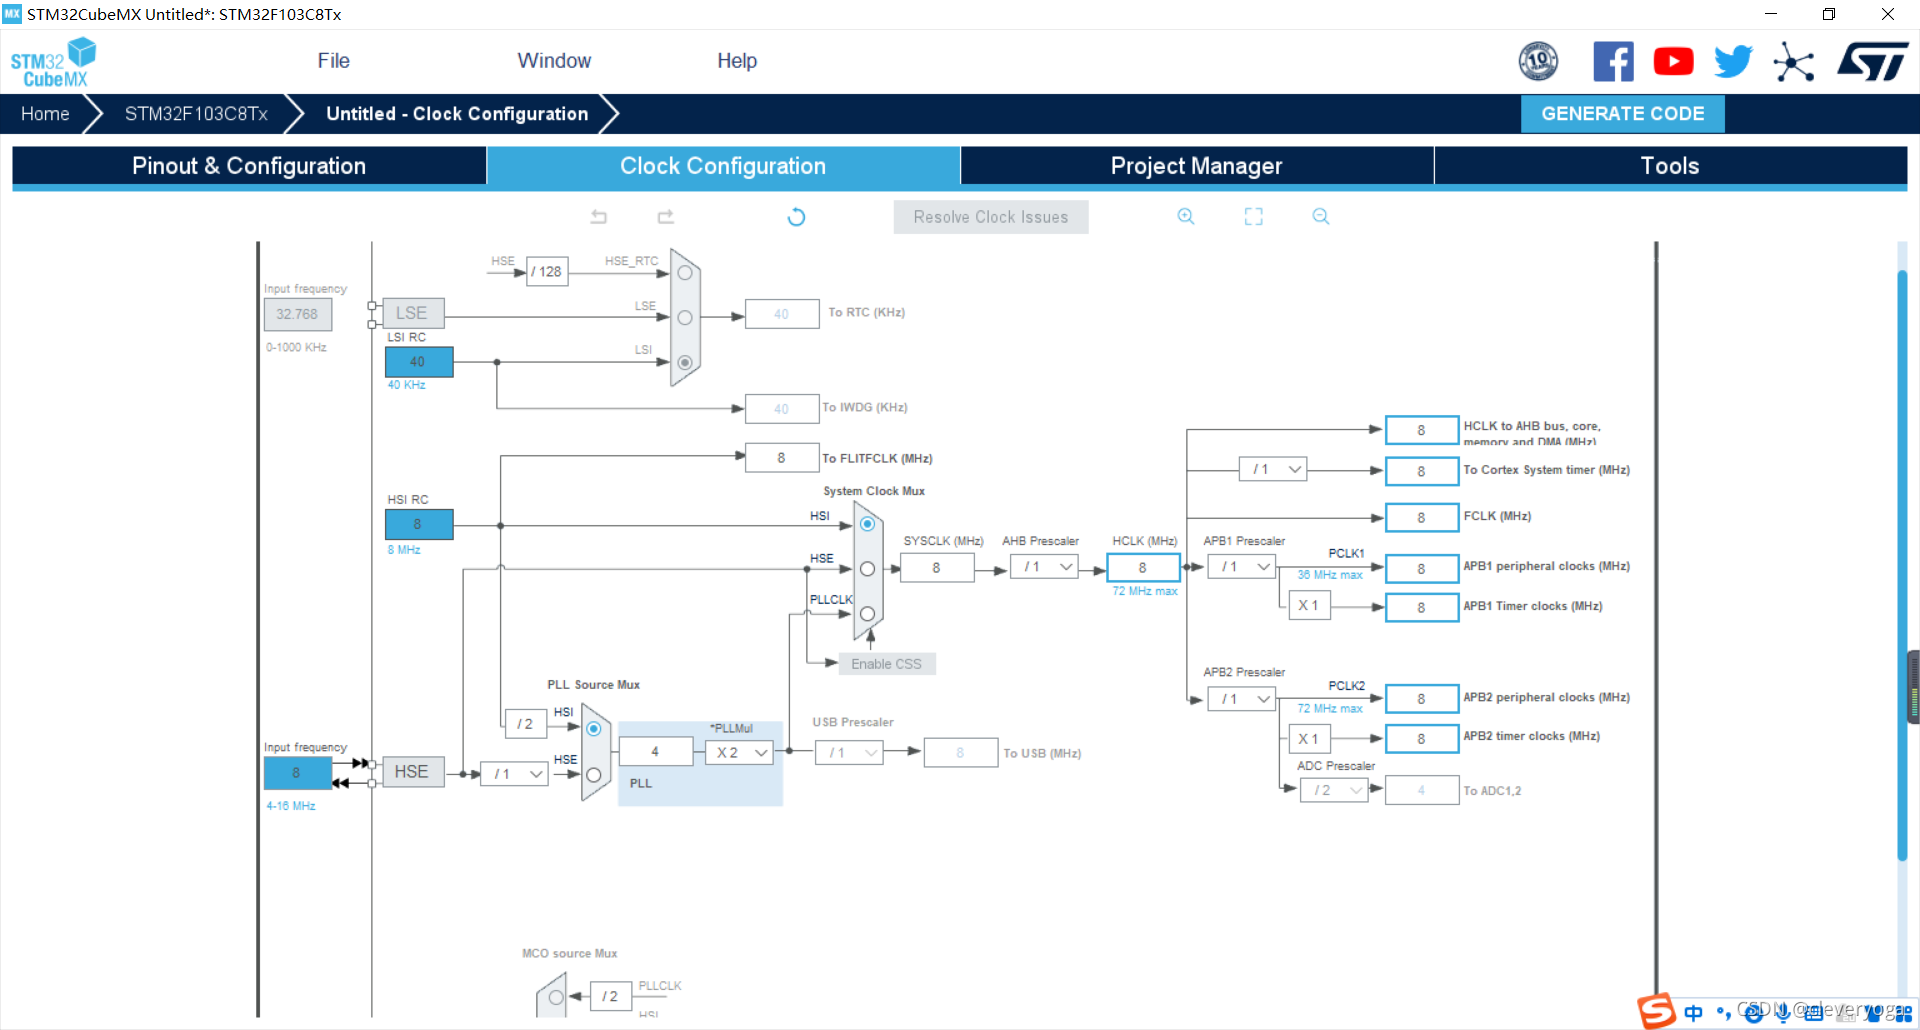
Task: Click the HSE oscillator block
Action: pyautogui.click(x=411, y=772)
